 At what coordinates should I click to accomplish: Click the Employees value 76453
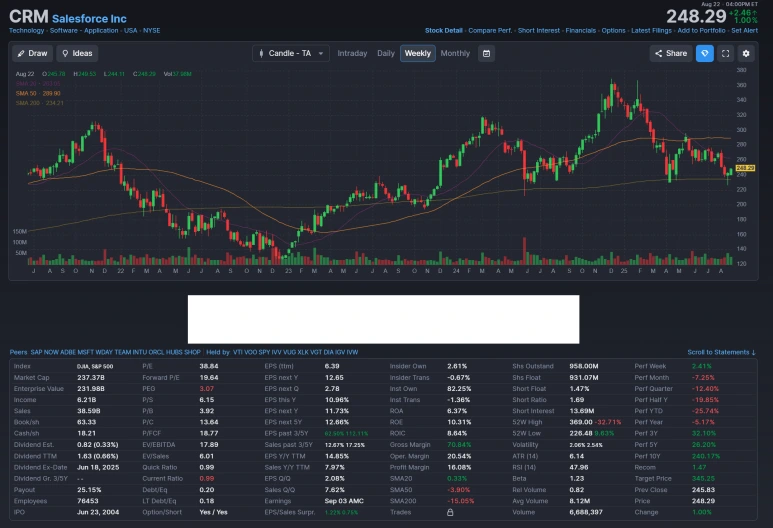pyautogui.click(x=87, y=501)
